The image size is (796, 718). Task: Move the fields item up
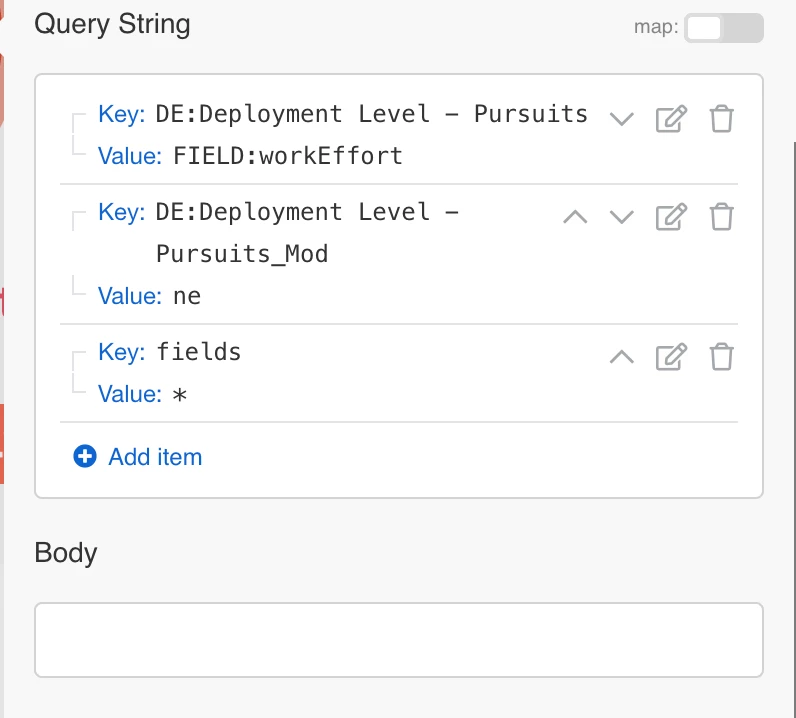[622, 356]
